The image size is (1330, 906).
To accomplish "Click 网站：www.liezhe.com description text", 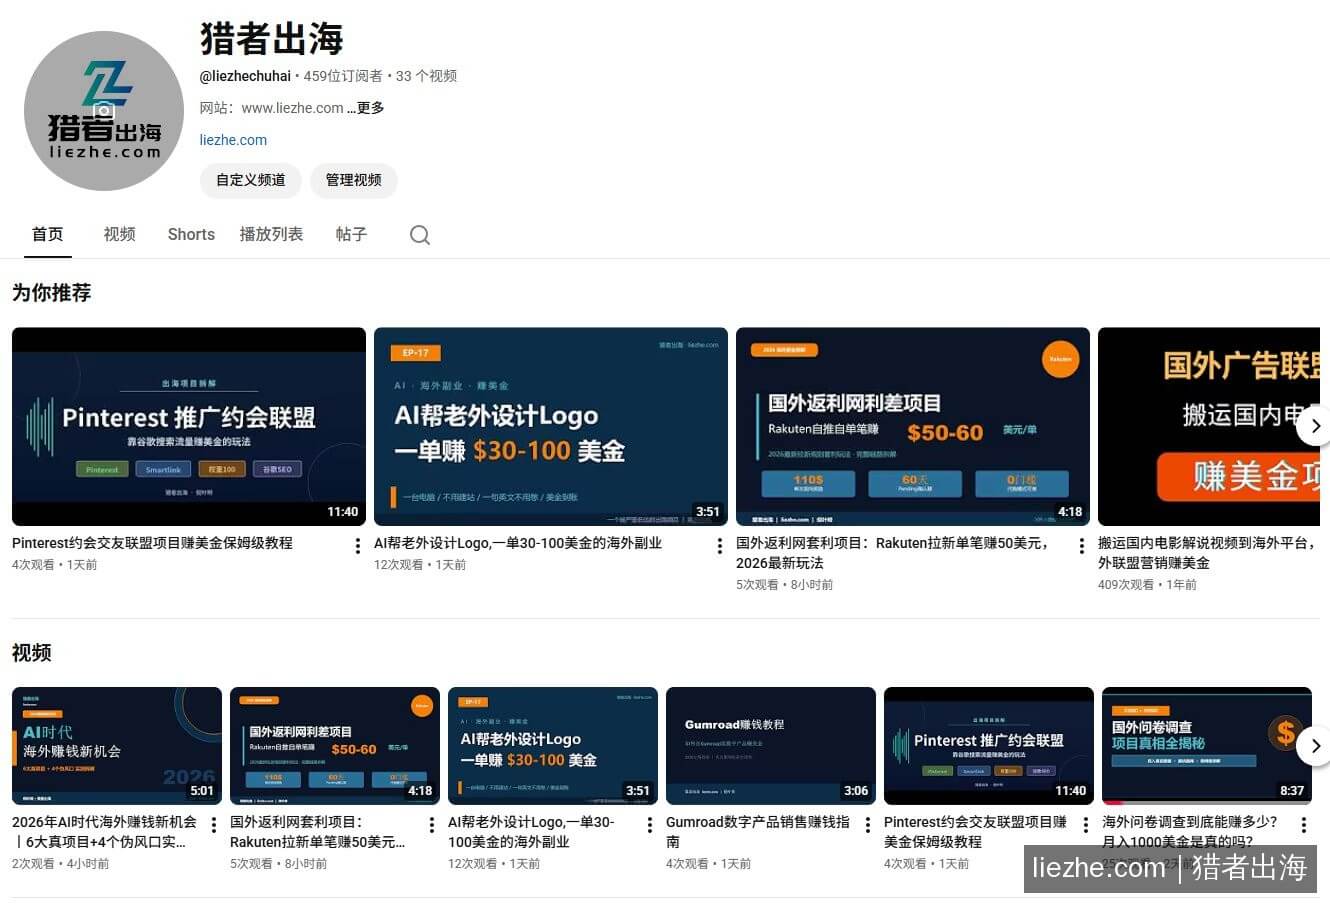I will [272, 108].
